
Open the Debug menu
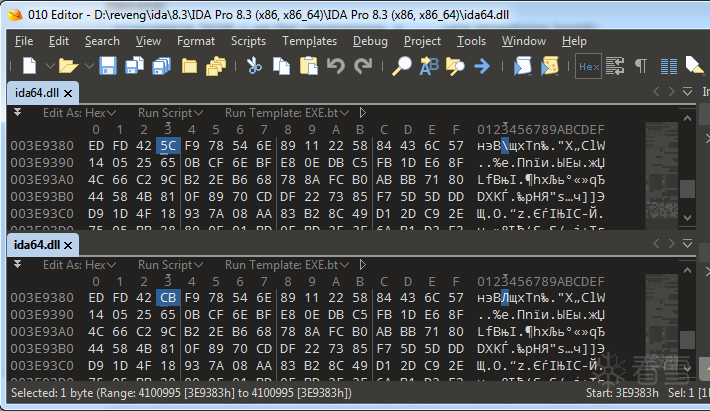pos(370,41)
